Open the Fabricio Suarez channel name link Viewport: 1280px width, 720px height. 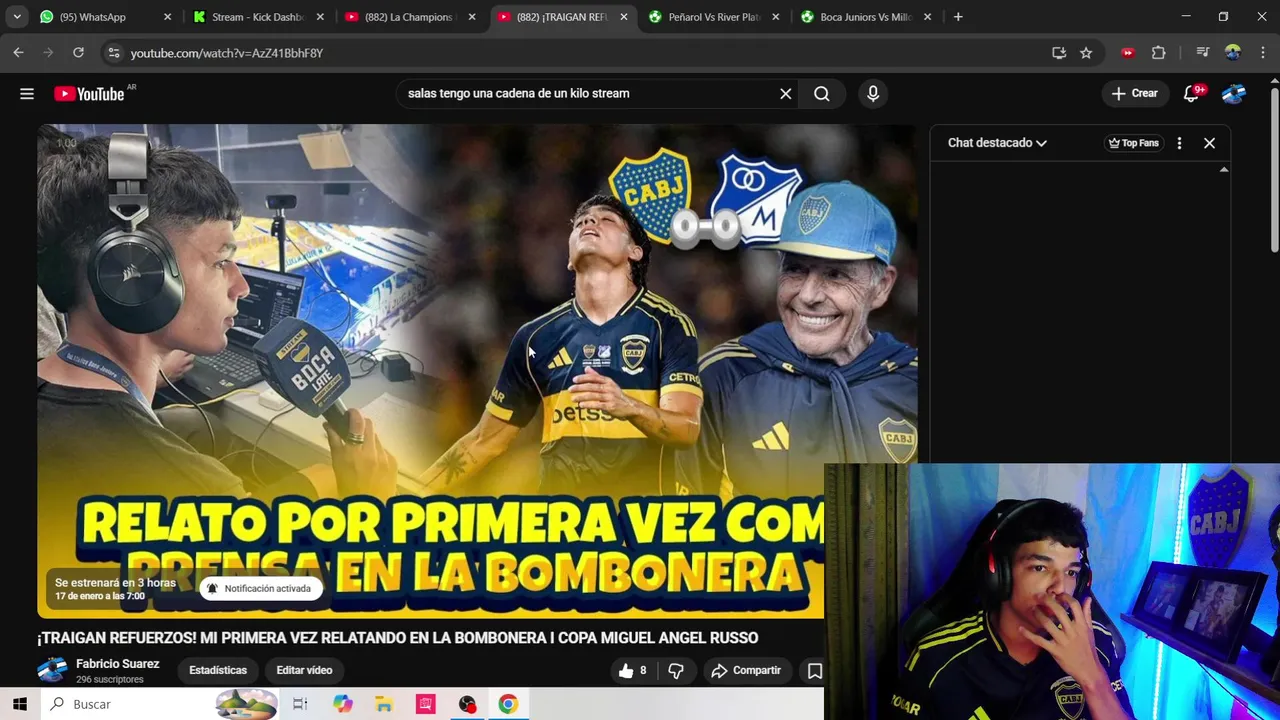(117, 664)
